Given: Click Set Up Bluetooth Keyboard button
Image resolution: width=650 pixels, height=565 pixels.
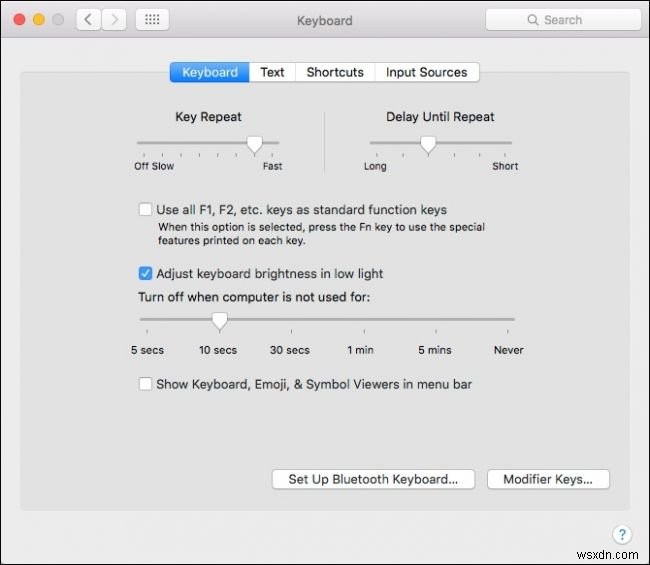Looking at the screenshot, I should click(x=373, y=479).
